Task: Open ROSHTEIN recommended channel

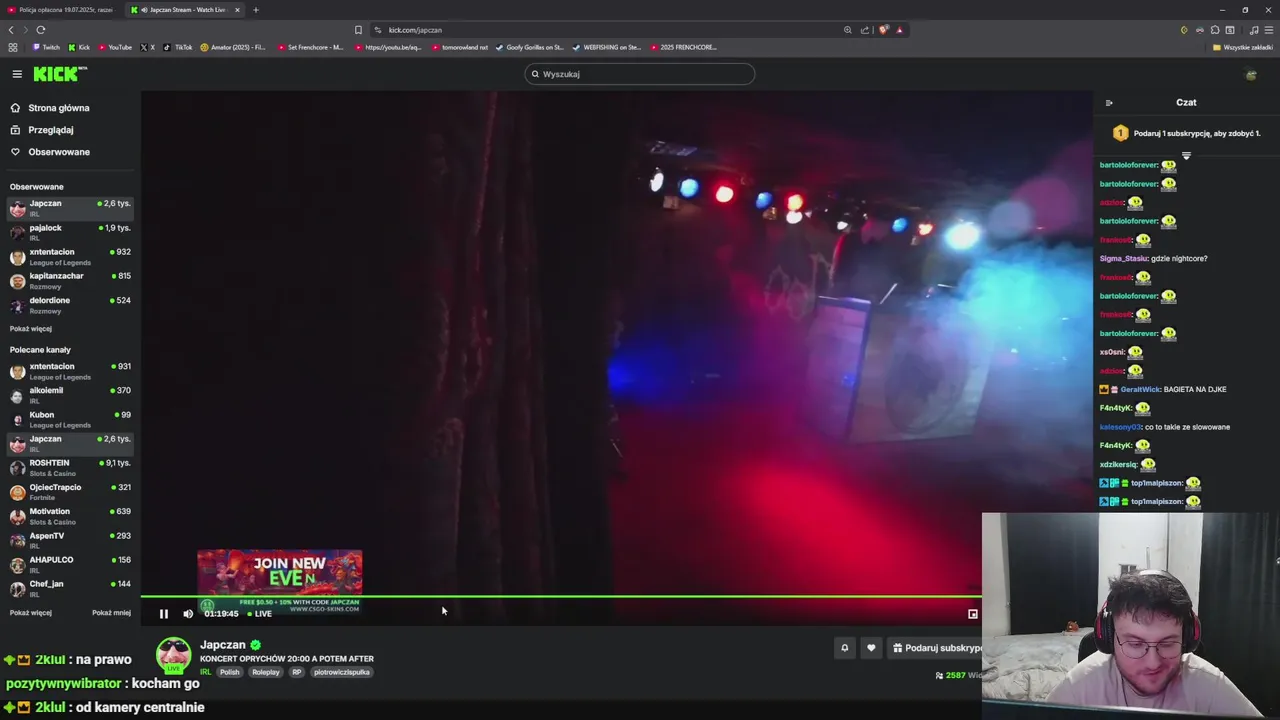Action: click(70, 467)
